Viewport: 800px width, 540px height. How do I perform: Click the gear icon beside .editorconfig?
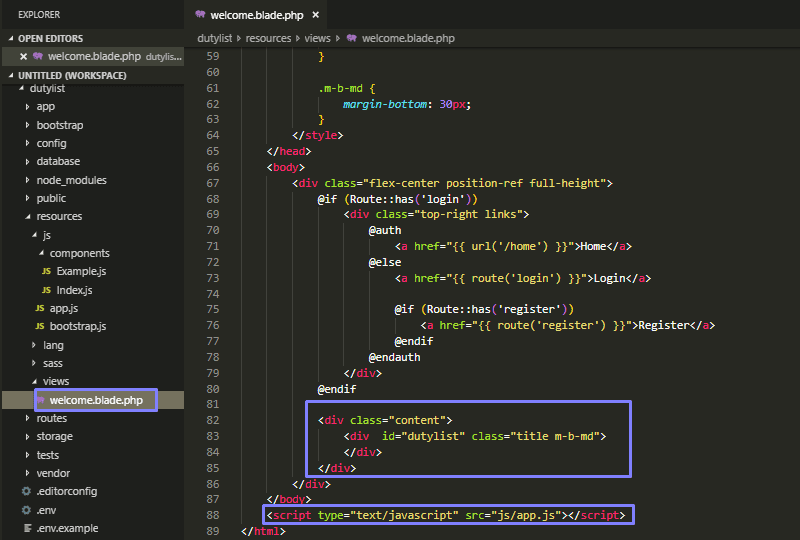point(27,491)
